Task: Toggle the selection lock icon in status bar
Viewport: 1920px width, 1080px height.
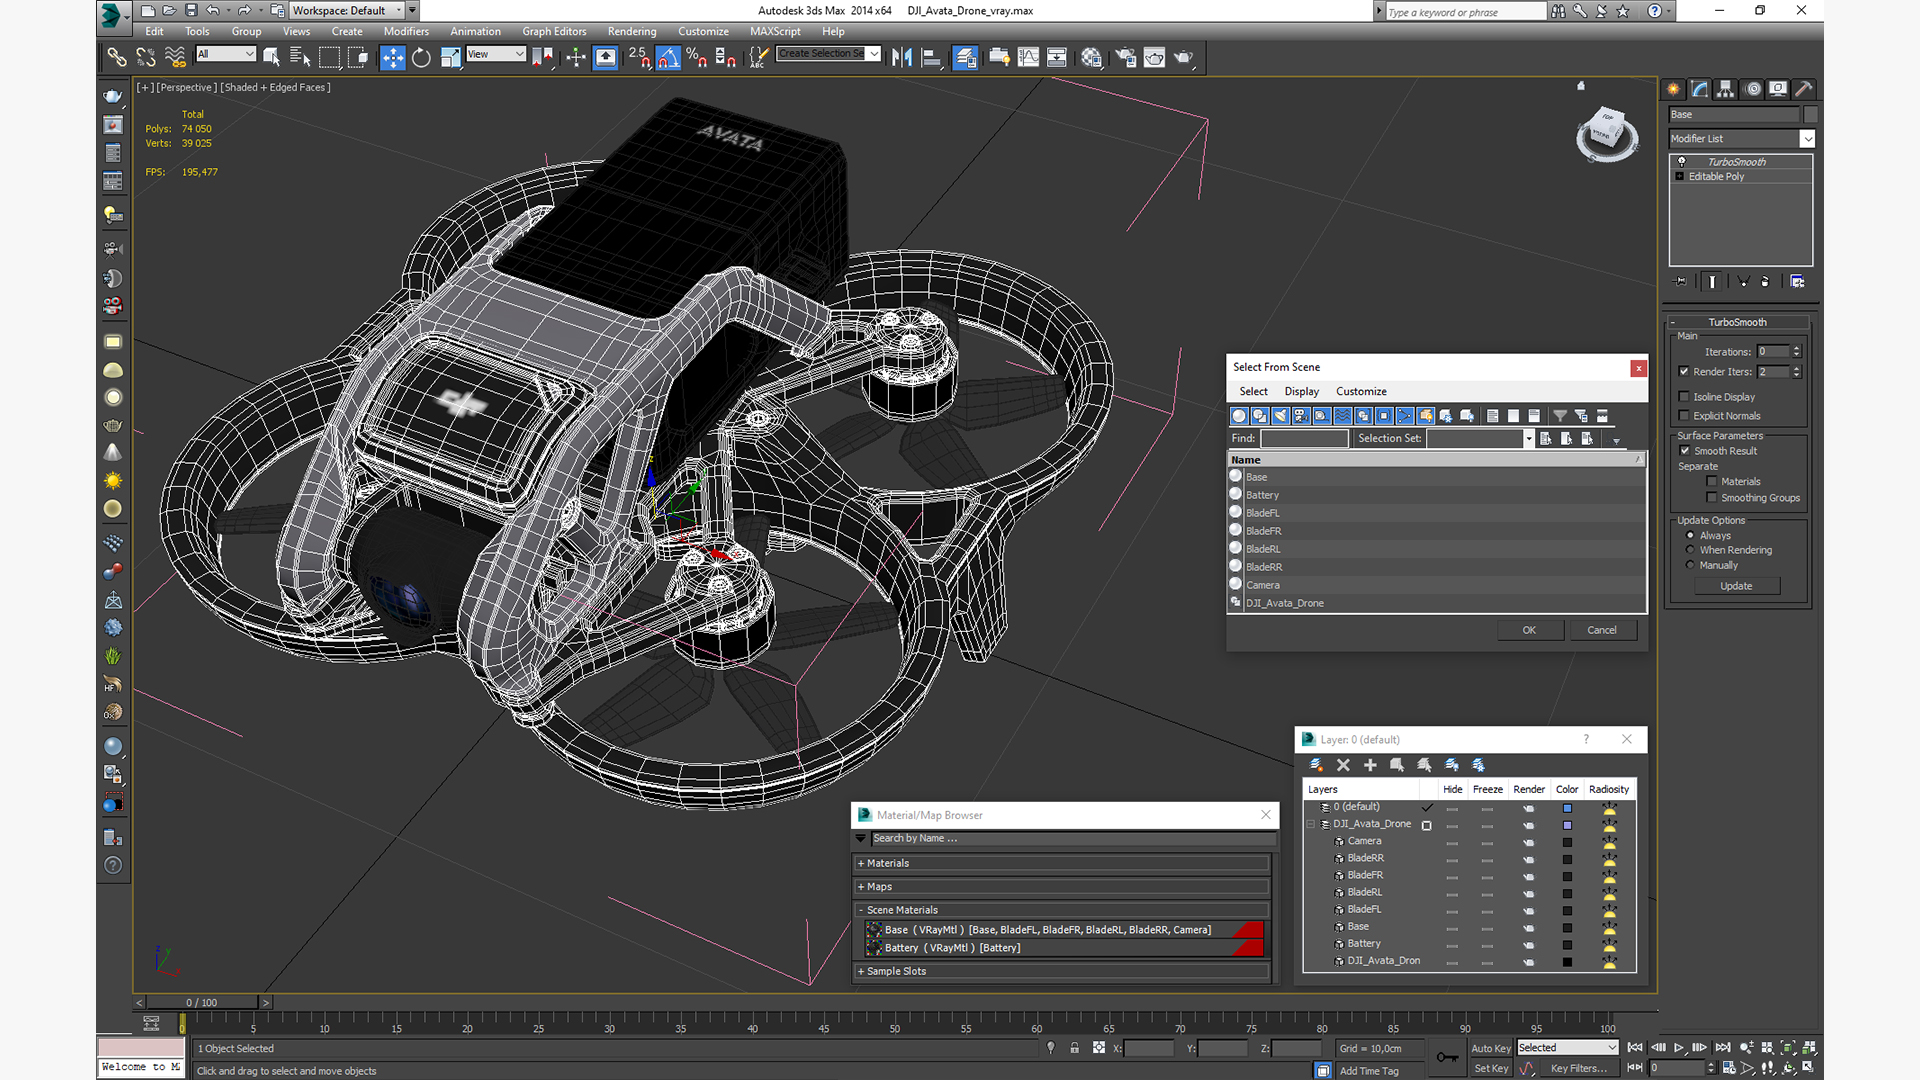Action: click(1074, 1048)
